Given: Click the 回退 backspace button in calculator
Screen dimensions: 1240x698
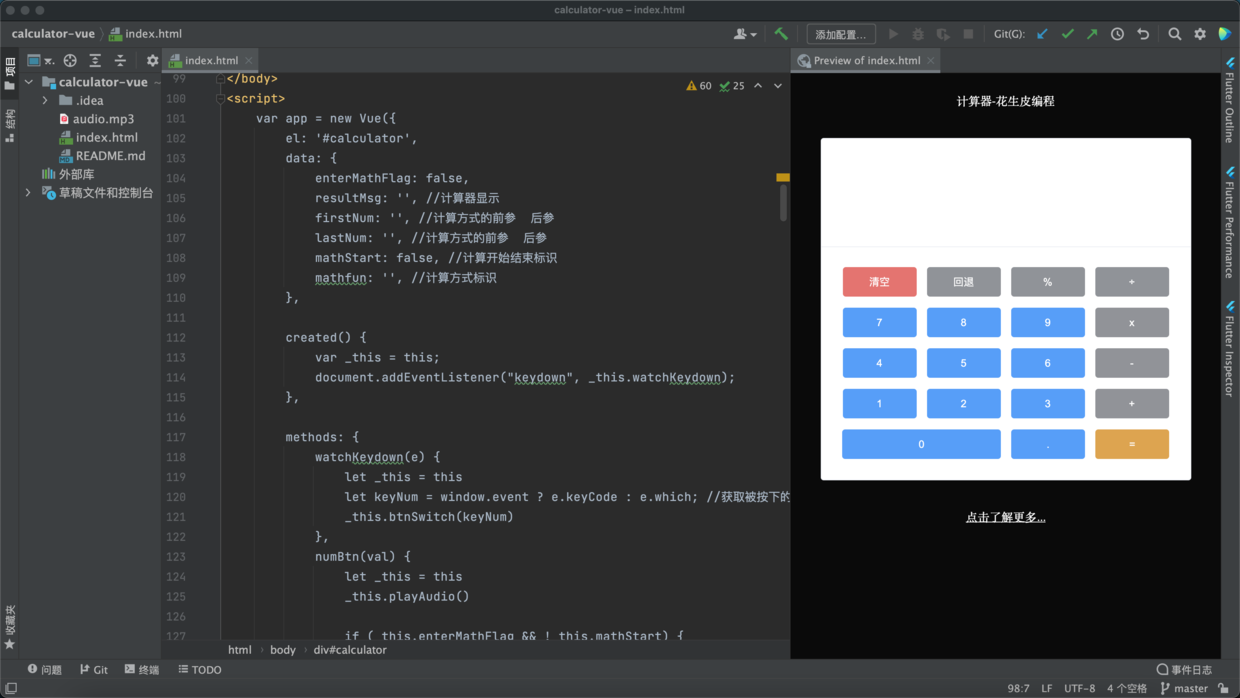Looking at the screenshot, I should coord(963,282).
